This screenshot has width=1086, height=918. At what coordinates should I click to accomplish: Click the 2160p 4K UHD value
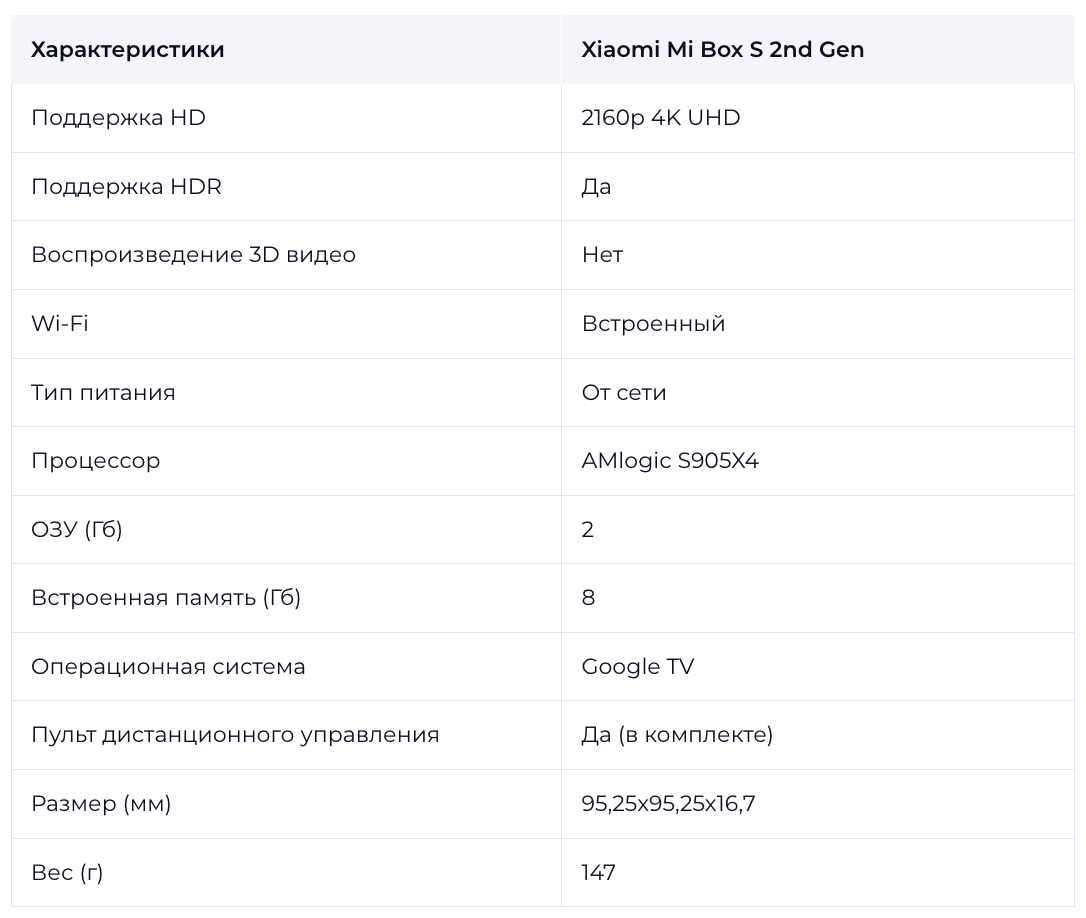pos(661,118)
